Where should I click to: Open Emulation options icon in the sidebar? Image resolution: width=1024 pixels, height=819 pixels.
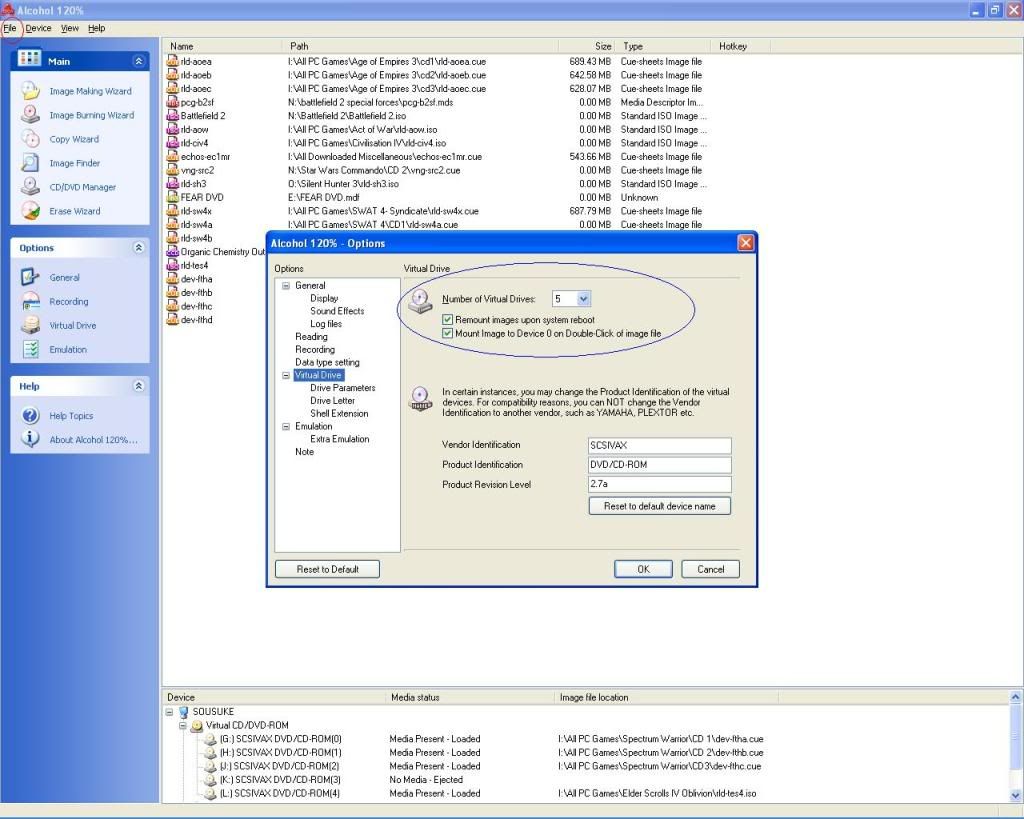tap(31, 350)
